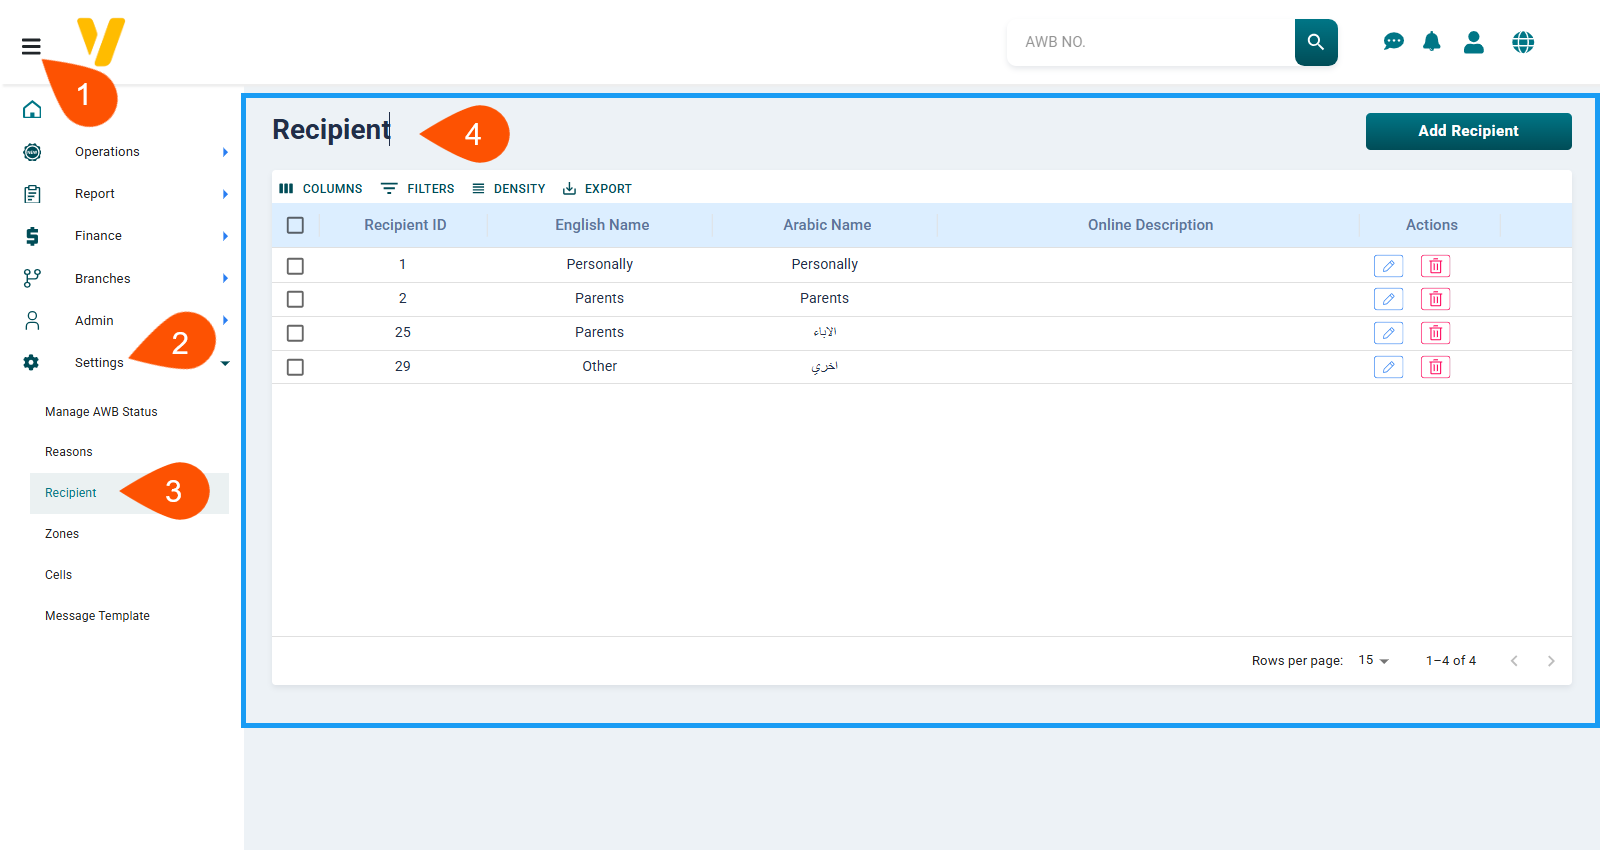This screenshot has width=1600, height=850.
Task: Edit the Personally recipient row
Action: tap(1388, 266)
